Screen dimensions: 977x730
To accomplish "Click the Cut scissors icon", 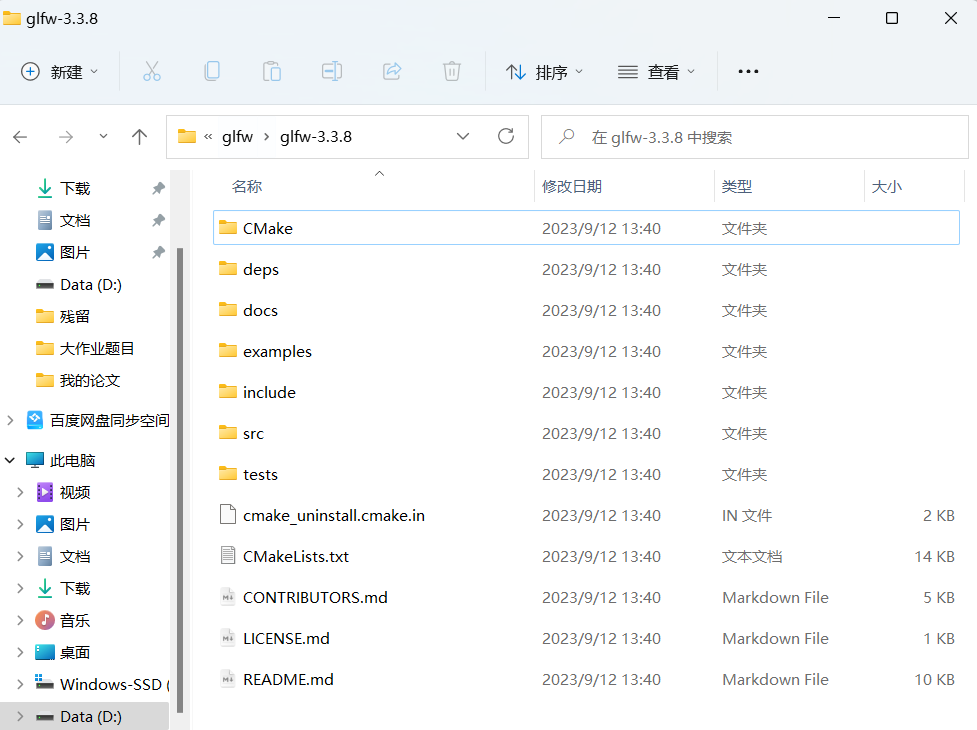I will pyautogui.click(x=151, y=72).
